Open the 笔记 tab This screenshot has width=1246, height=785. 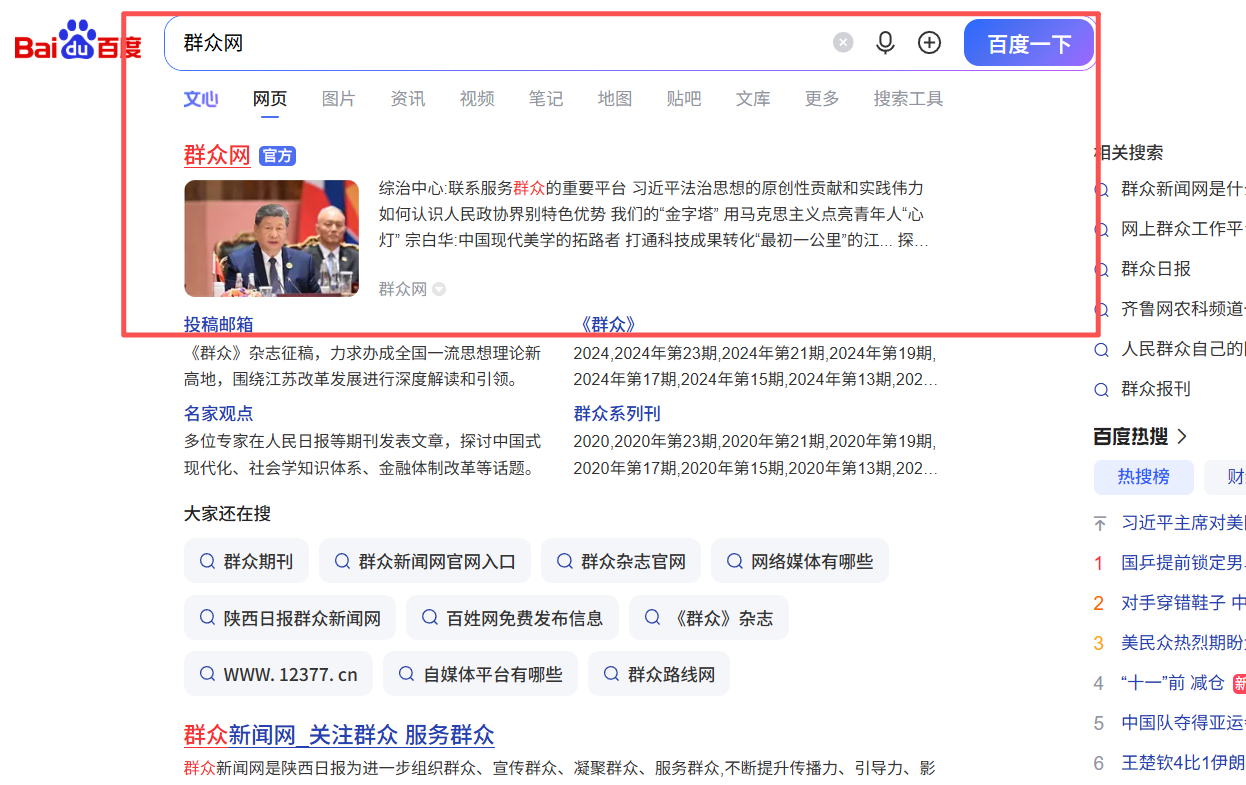[x=546, y=99]
